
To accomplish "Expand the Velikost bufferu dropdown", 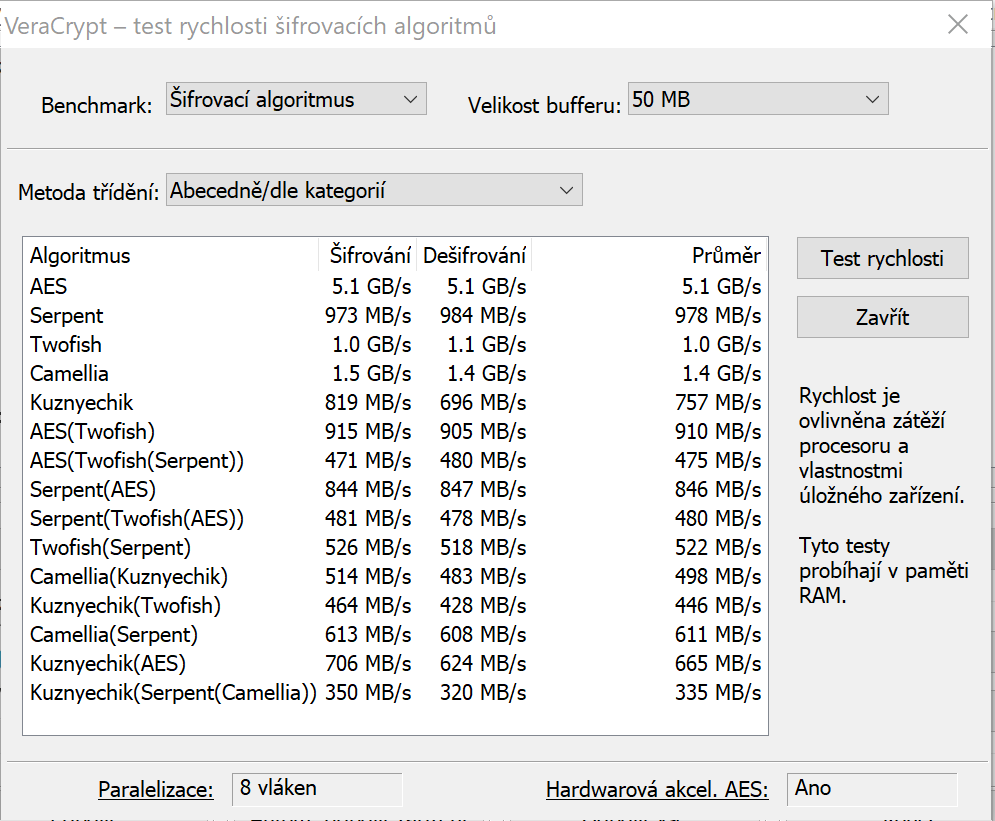I will tap(757, 100).
